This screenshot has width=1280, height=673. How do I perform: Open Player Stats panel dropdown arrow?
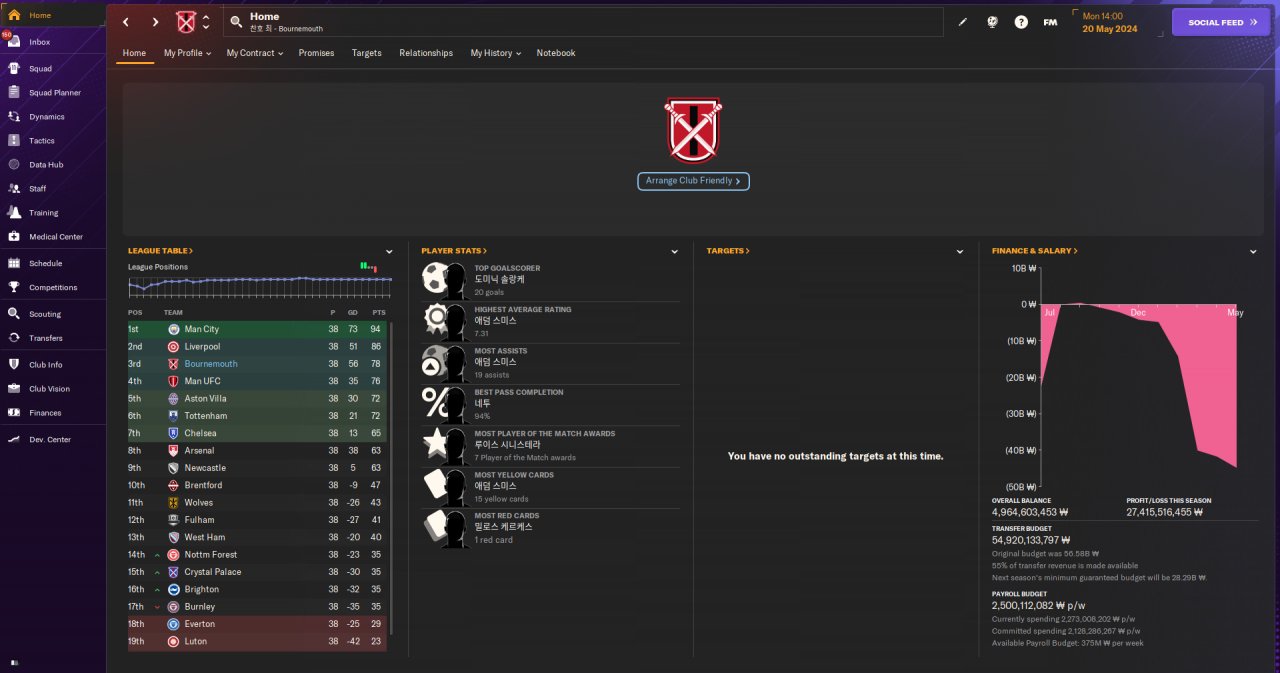click(x=675, y=252)
